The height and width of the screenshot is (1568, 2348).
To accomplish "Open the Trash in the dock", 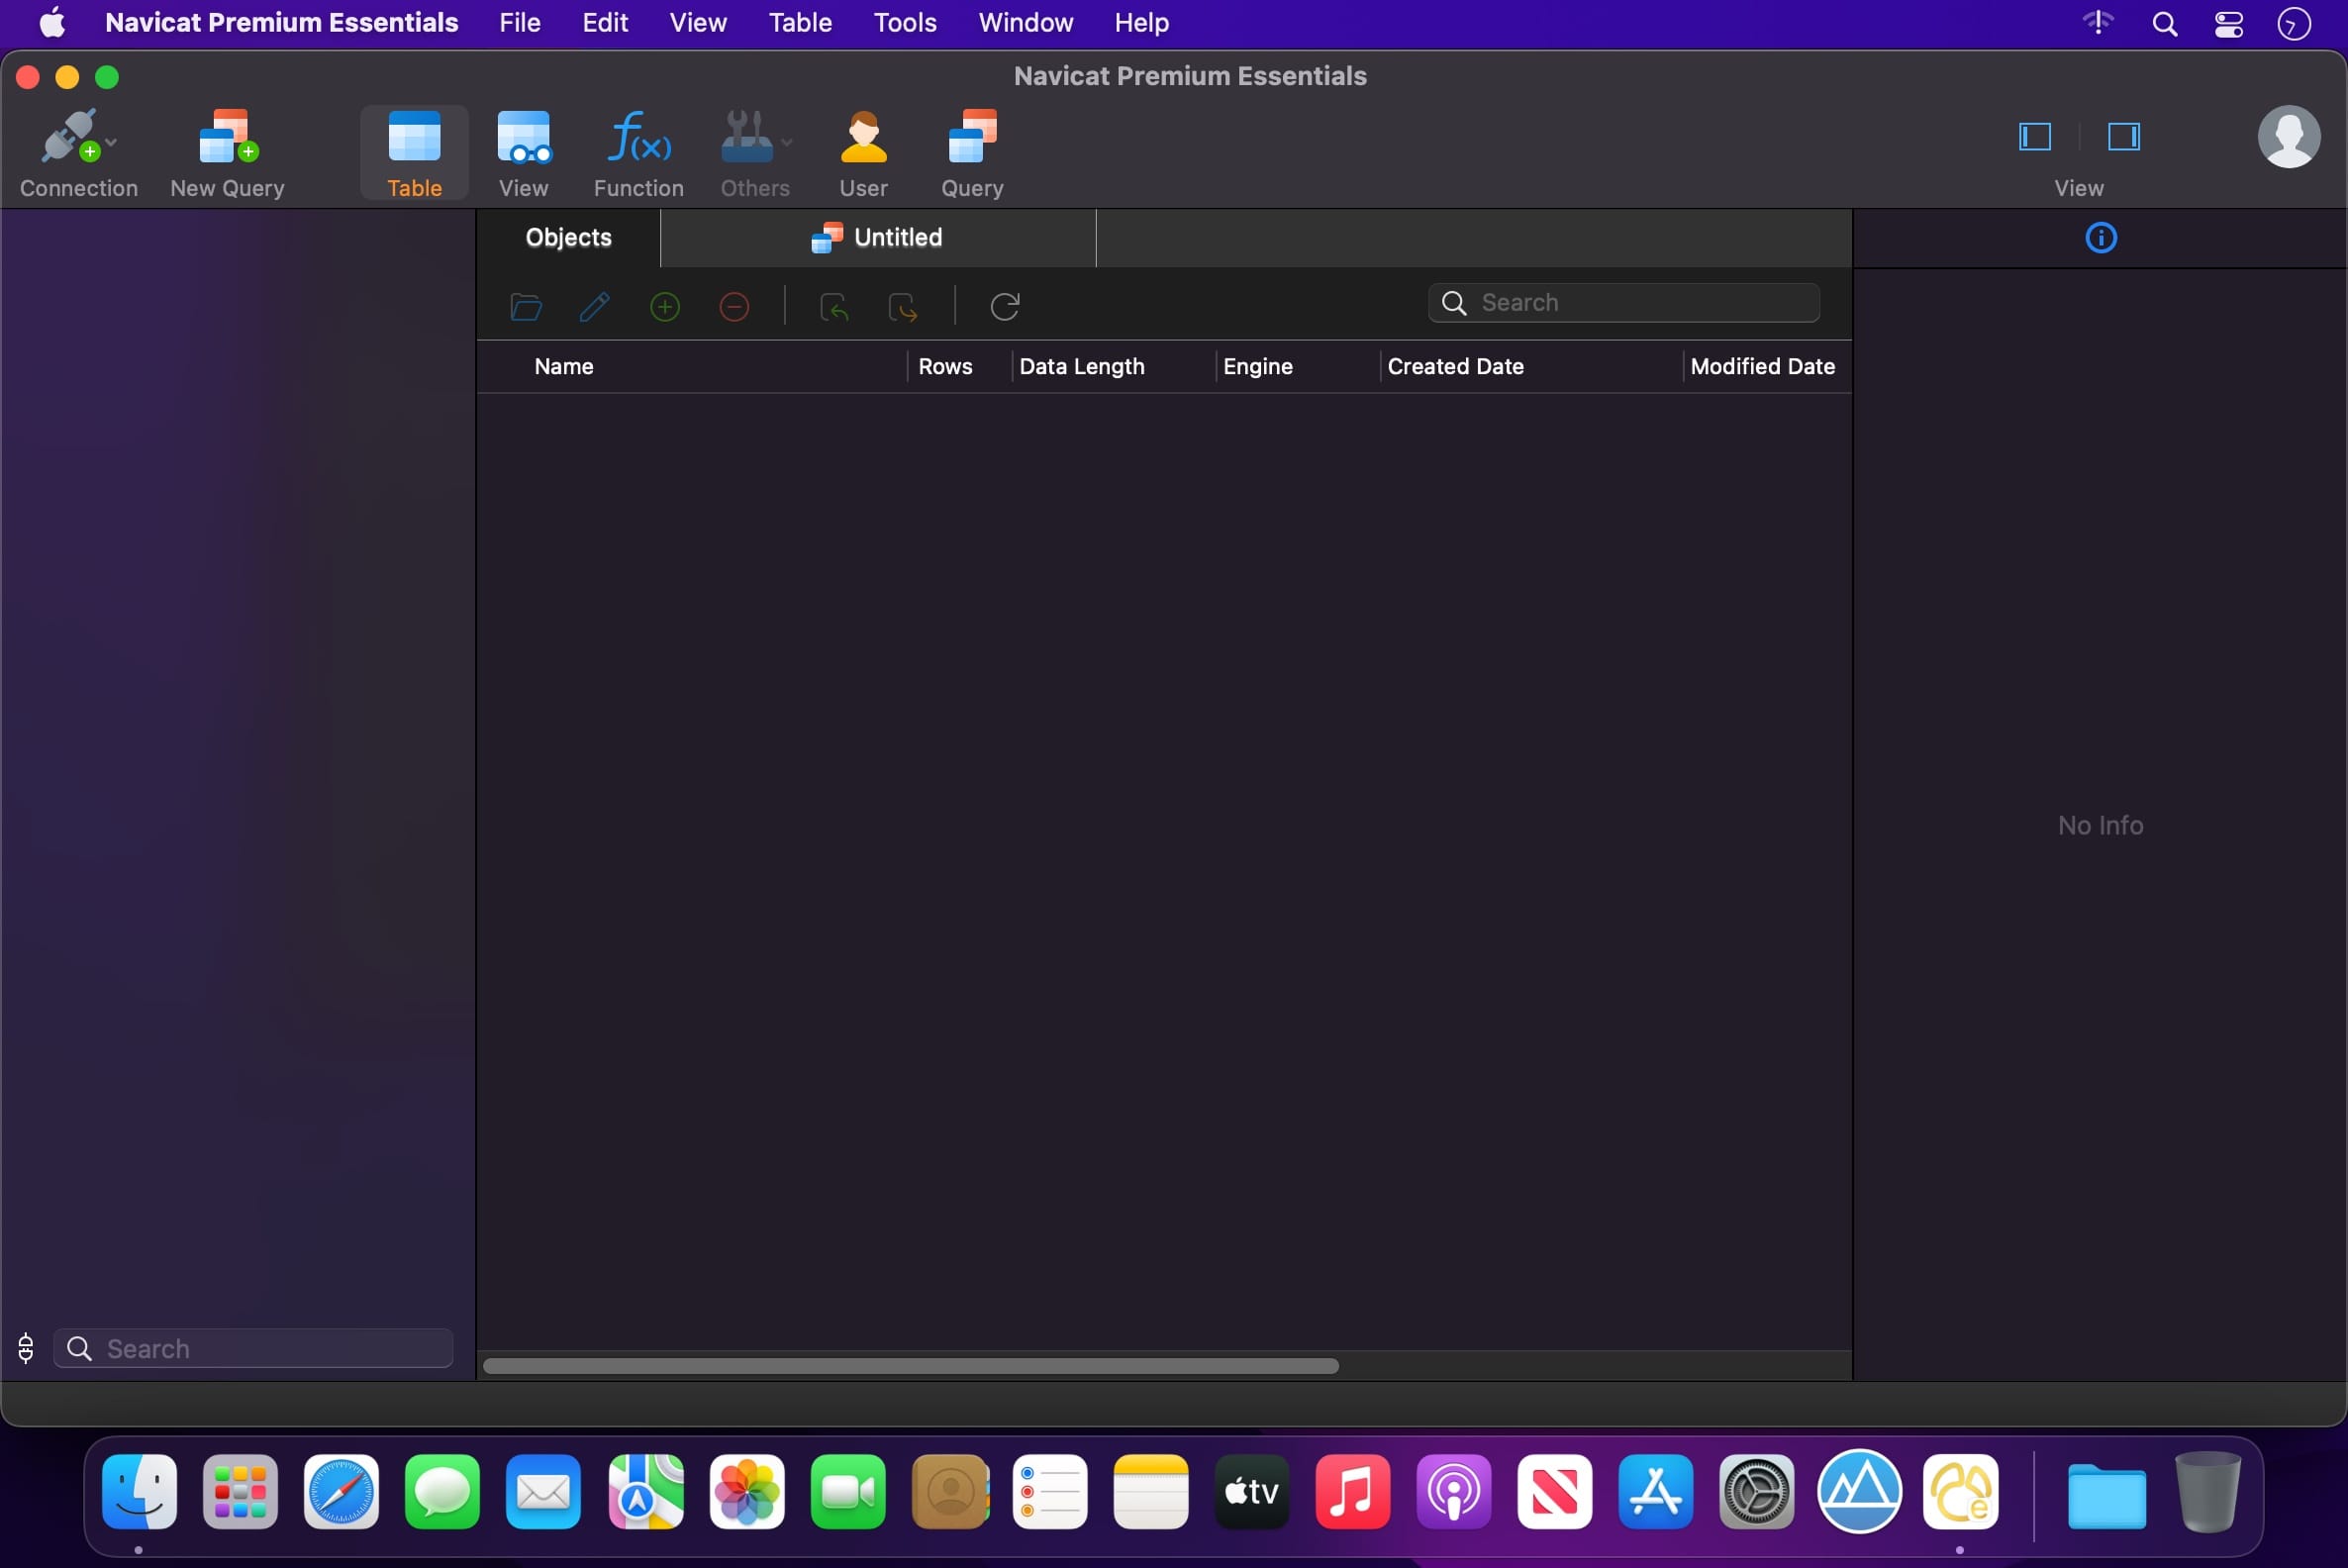I will coord(2207,1492).
